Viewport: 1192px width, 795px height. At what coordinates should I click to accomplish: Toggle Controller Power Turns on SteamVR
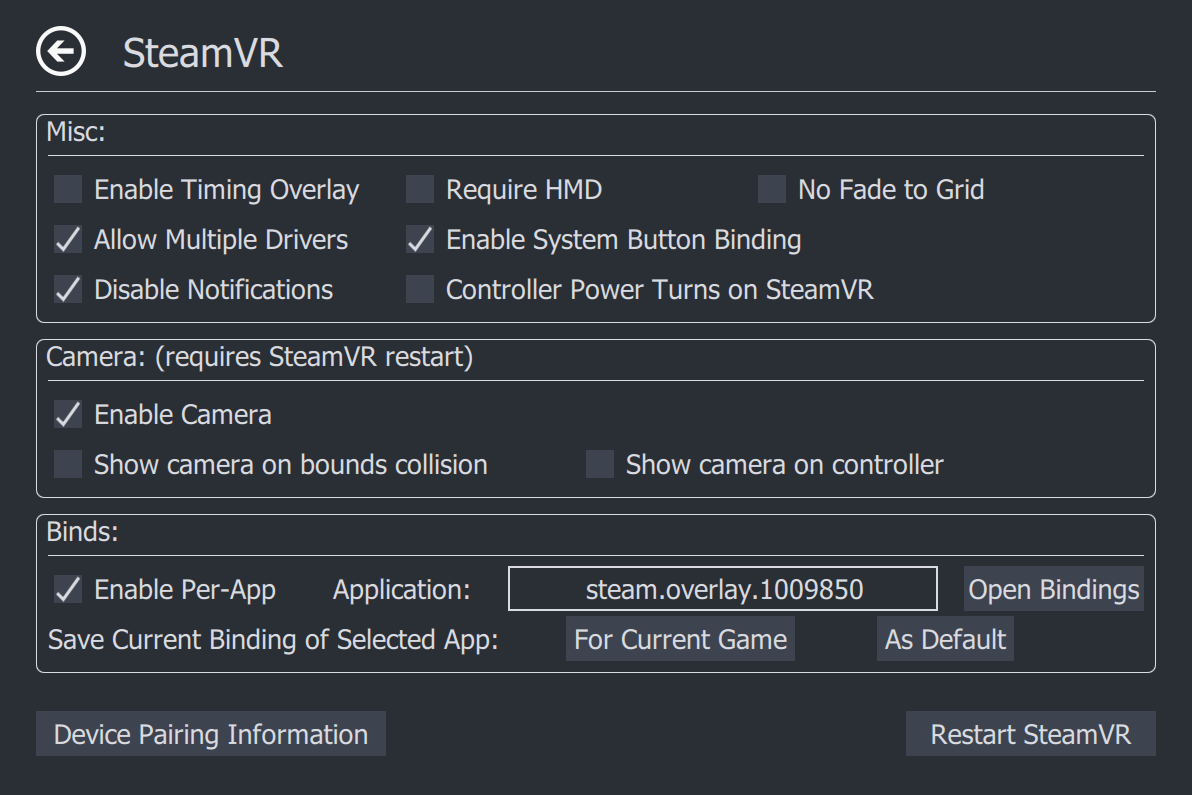[x=420, y=290]
